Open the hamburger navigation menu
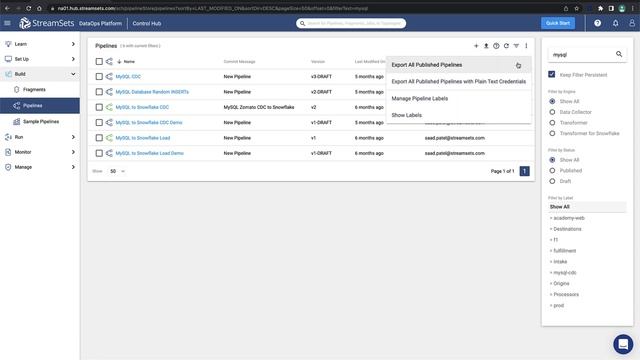This screenshot has width=640, height=360. pos(7,23)
